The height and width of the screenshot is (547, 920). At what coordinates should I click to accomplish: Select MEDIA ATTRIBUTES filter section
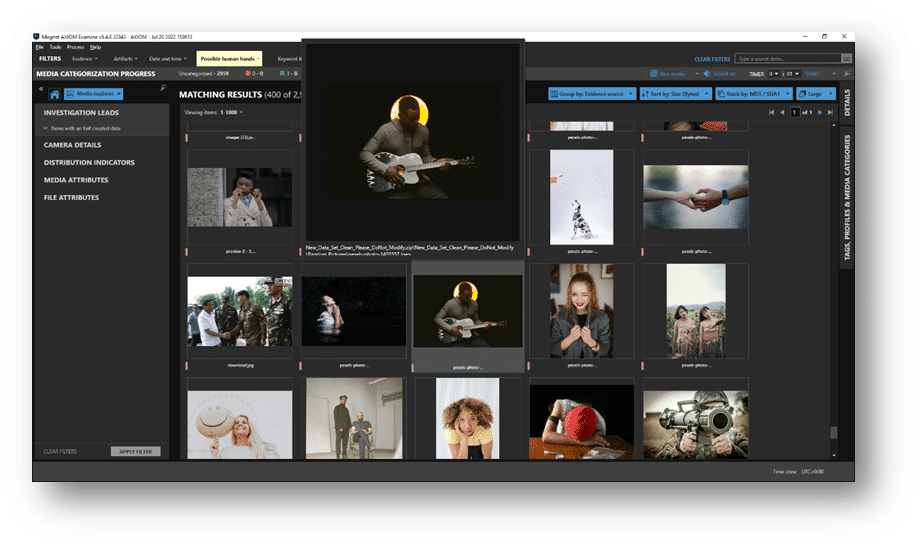[76, 180]
